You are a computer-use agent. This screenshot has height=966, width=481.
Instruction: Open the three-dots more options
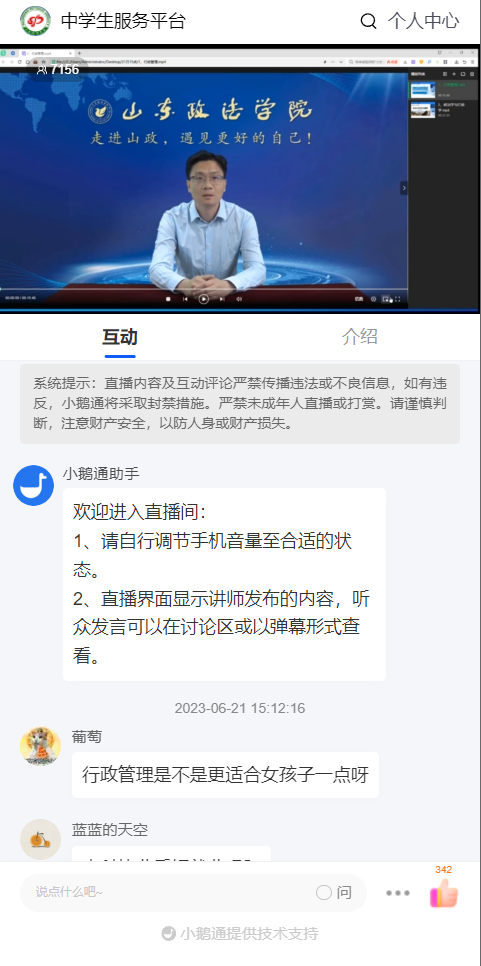(x=398, y=893)
